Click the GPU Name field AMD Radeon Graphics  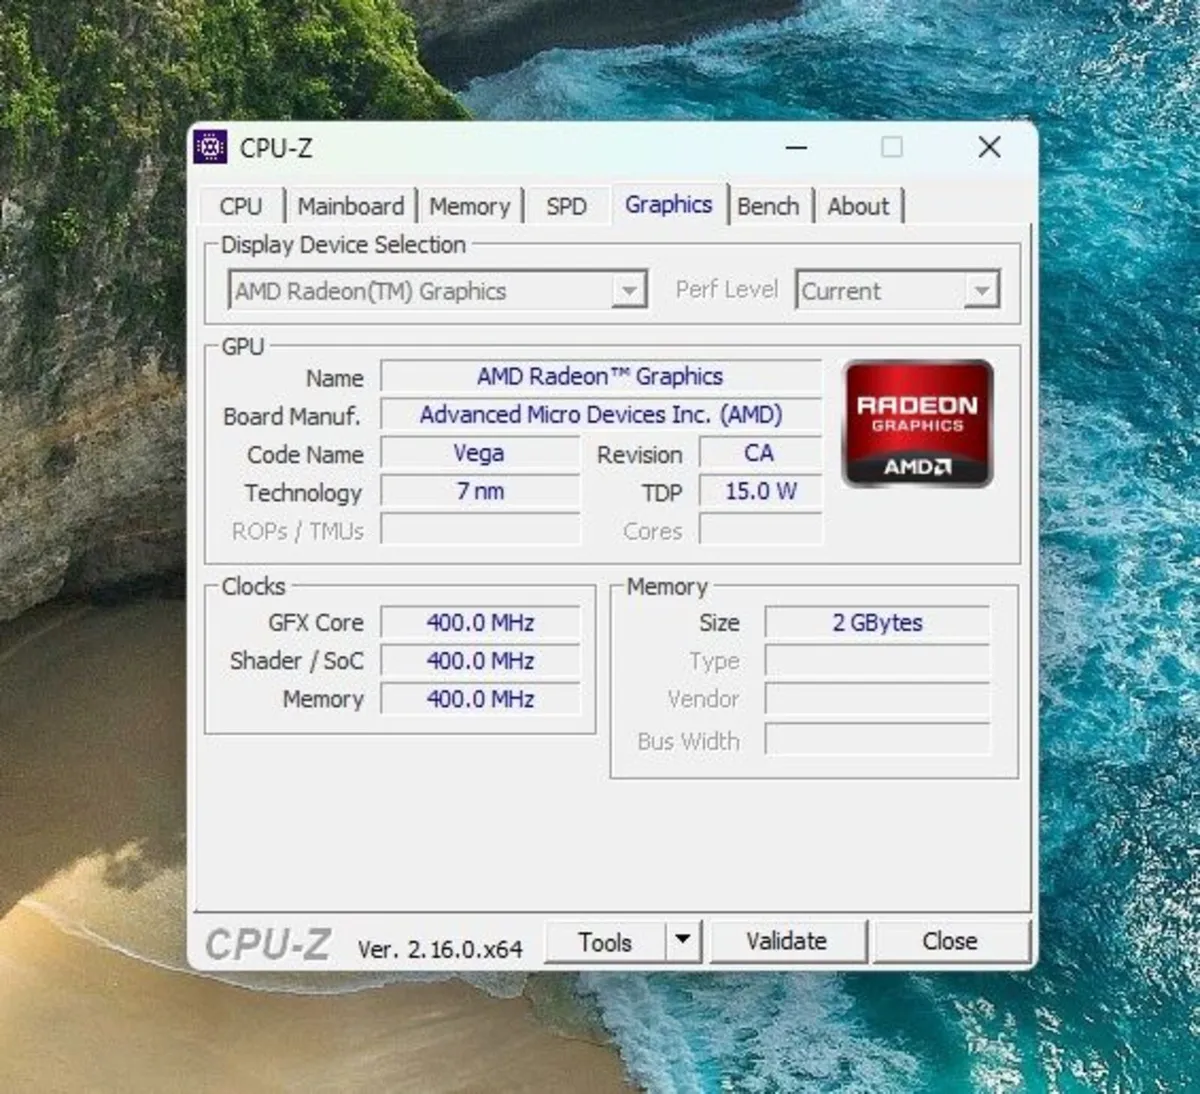(600, 377)
